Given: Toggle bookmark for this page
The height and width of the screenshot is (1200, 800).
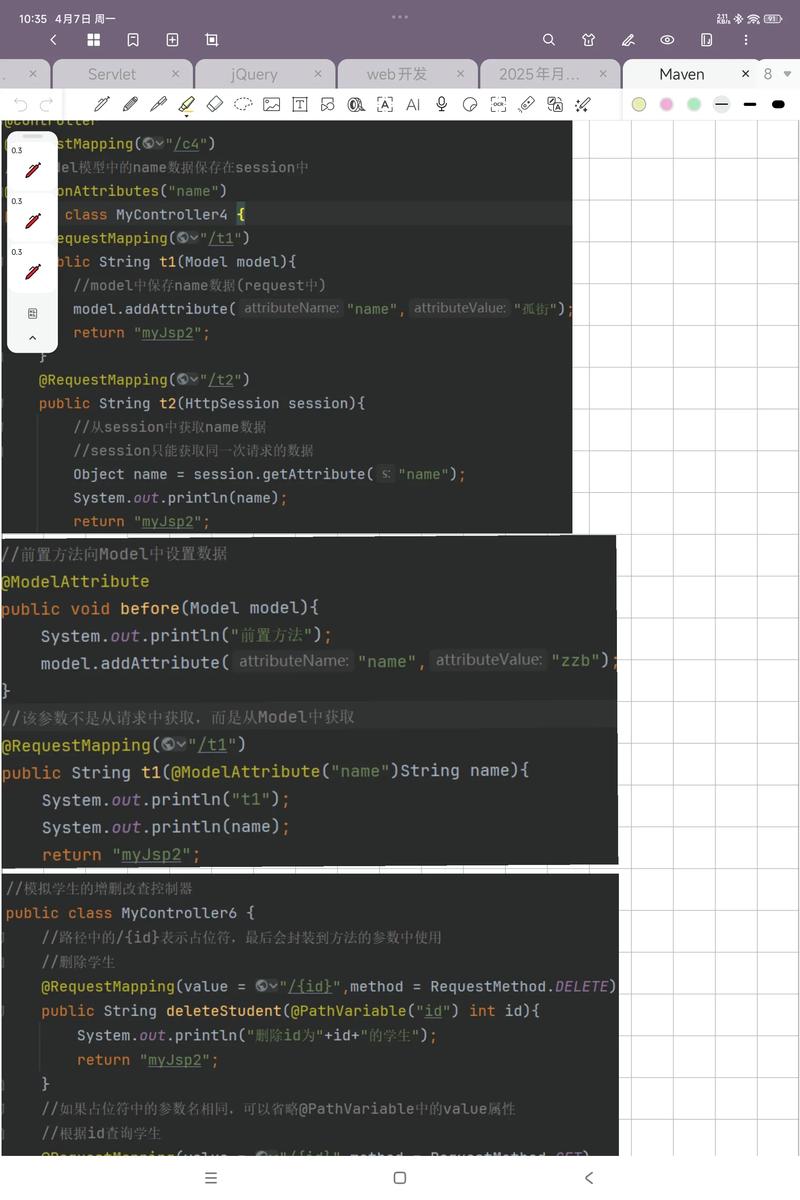Looking at the screenshot, I should 133,40.
